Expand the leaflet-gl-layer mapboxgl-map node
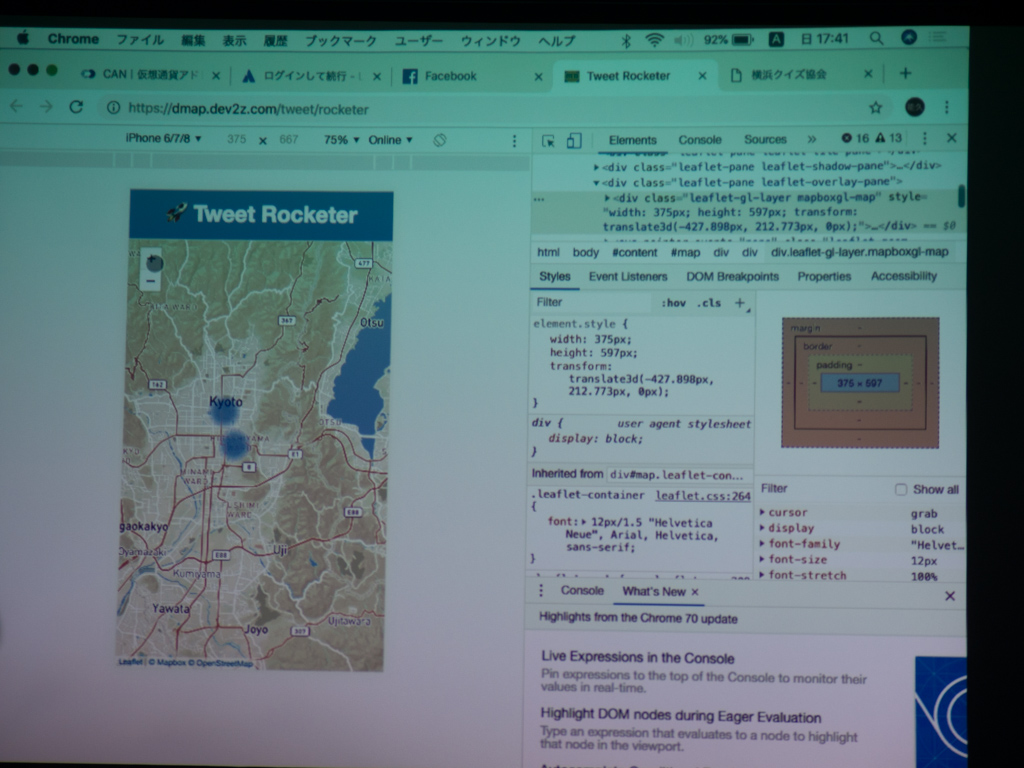The width and height of the screenshot is (1024, 768). (607, 197)
